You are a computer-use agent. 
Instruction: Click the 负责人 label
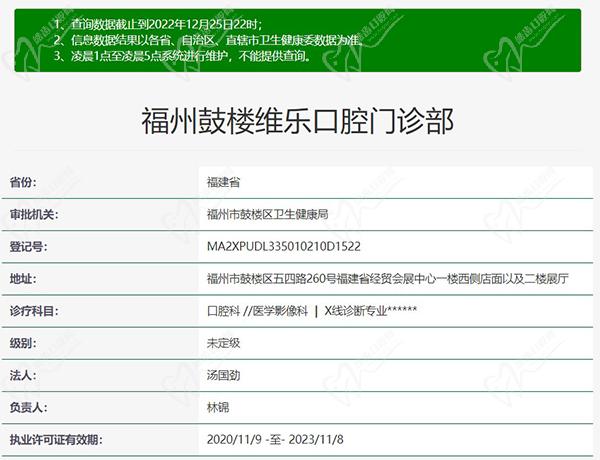[29, 407]
